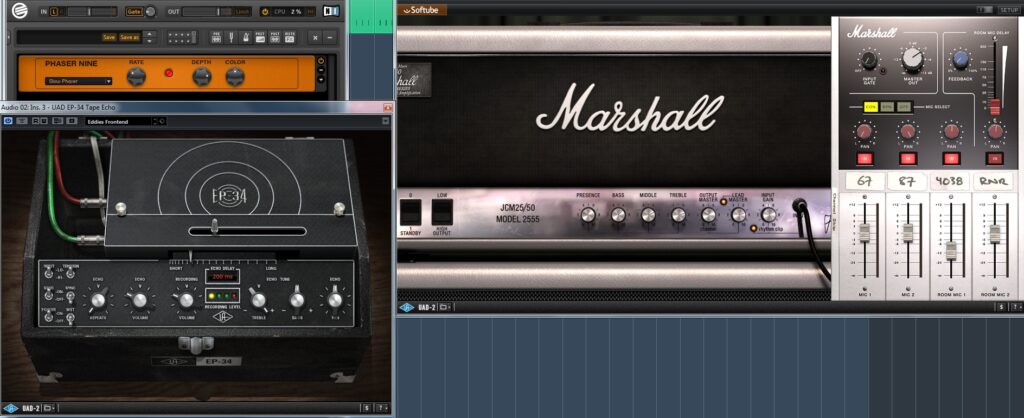Click the $ button in EP-34 footer
Viewport: 1024px width, 418px height.
[368, 408]
